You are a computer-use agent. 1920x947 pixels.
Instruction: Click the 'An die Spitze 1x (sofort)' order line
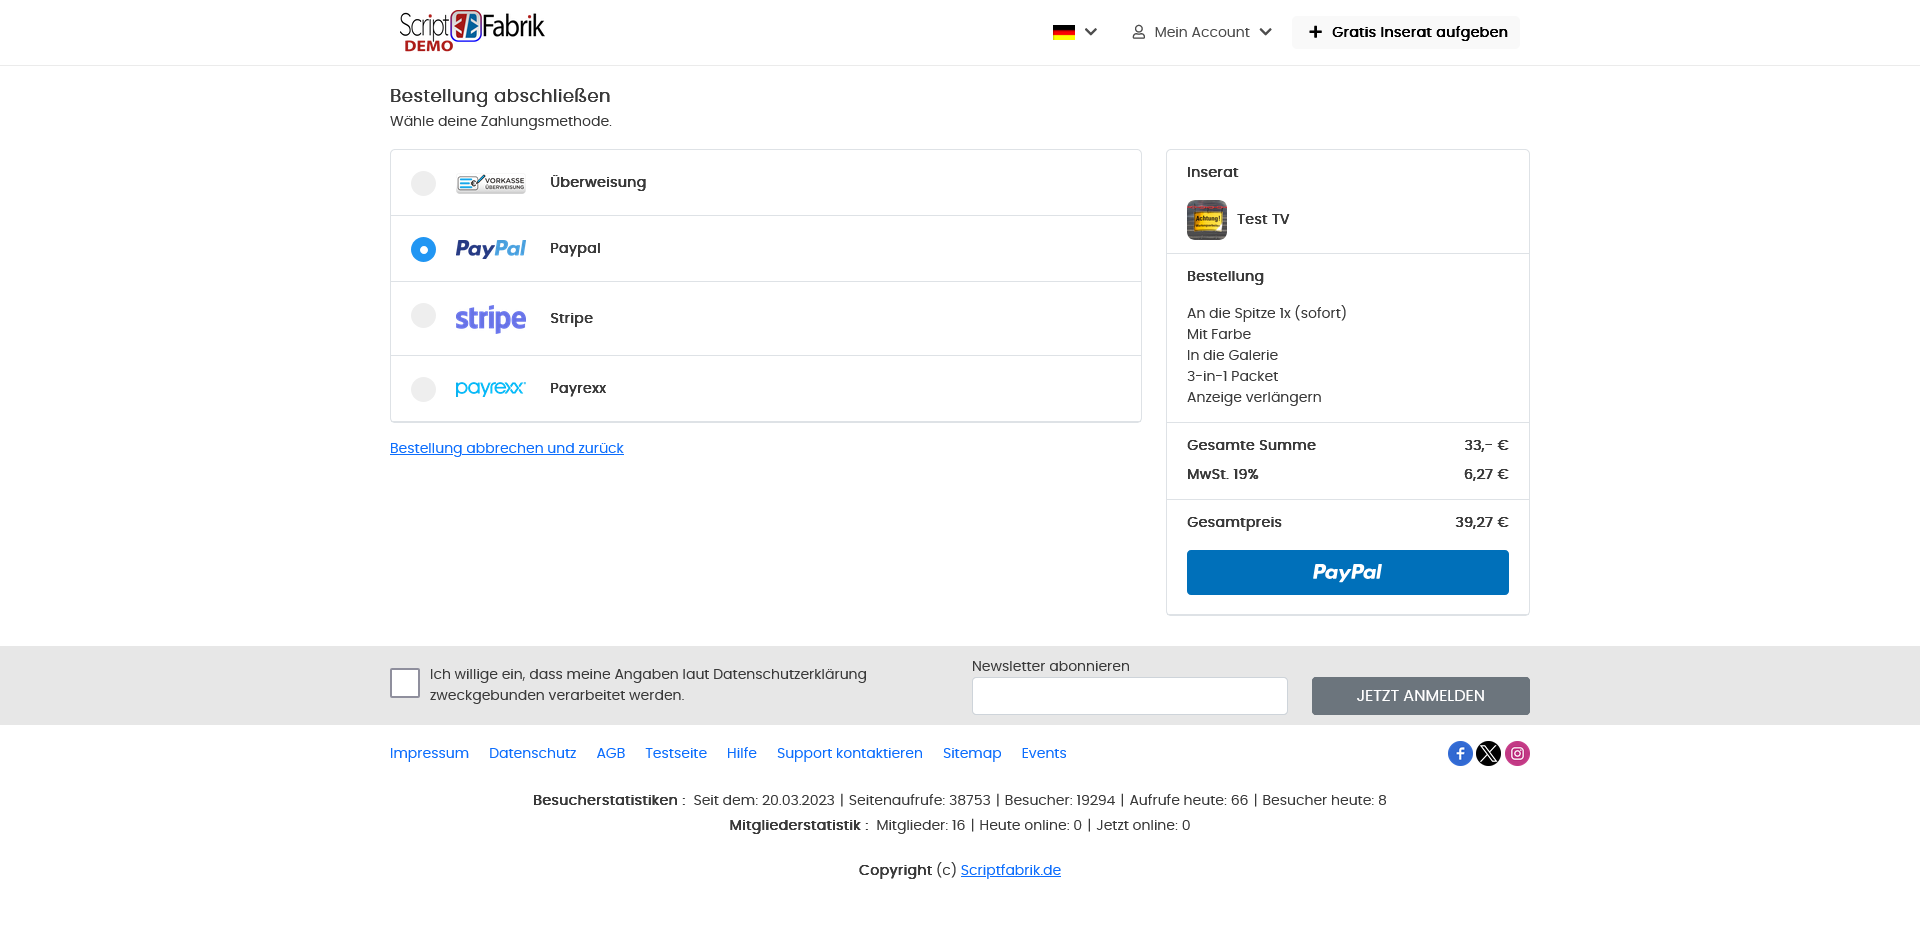pos(1267,313)
